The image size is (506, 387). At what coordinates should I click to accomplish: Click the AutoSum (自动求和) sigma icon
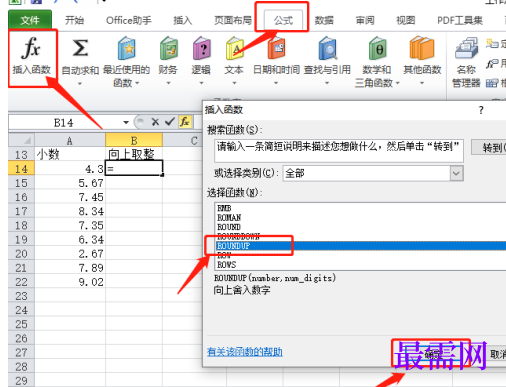80,48
